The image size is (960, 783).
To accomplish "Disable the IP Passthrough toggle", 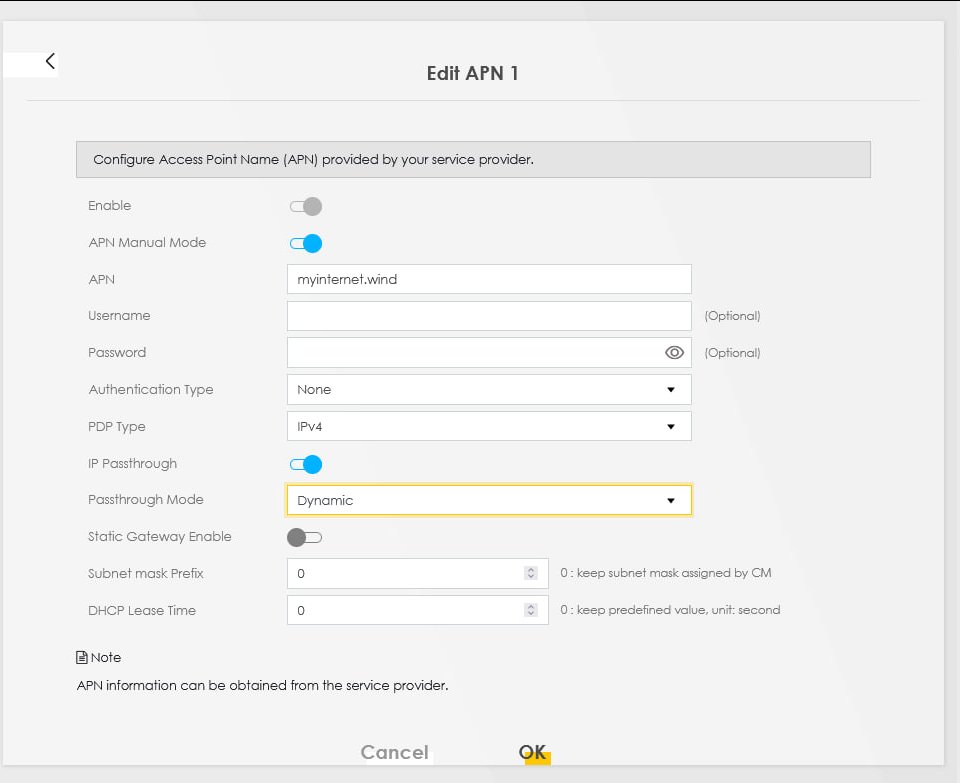I will point(306,464).
